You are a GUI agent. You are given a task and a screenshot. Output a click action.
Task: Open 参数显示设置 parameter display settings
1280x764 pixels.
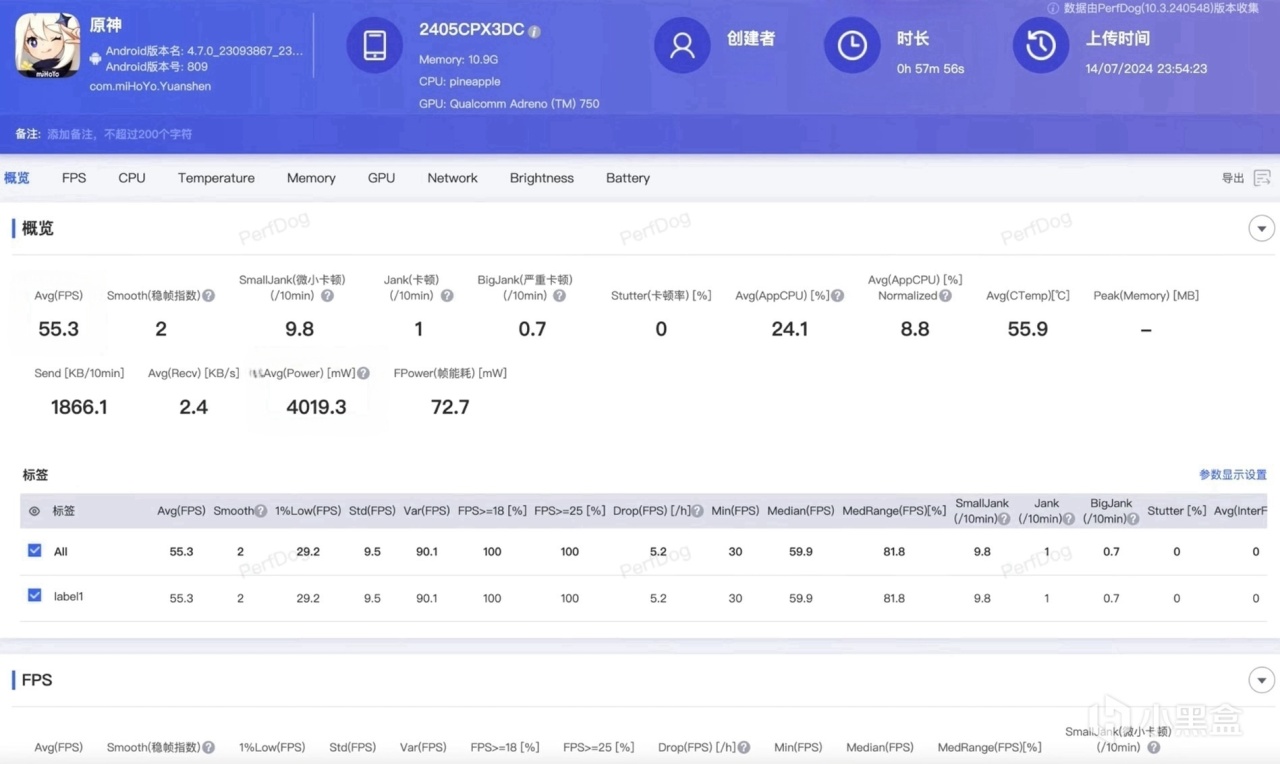pos(1232,475)
